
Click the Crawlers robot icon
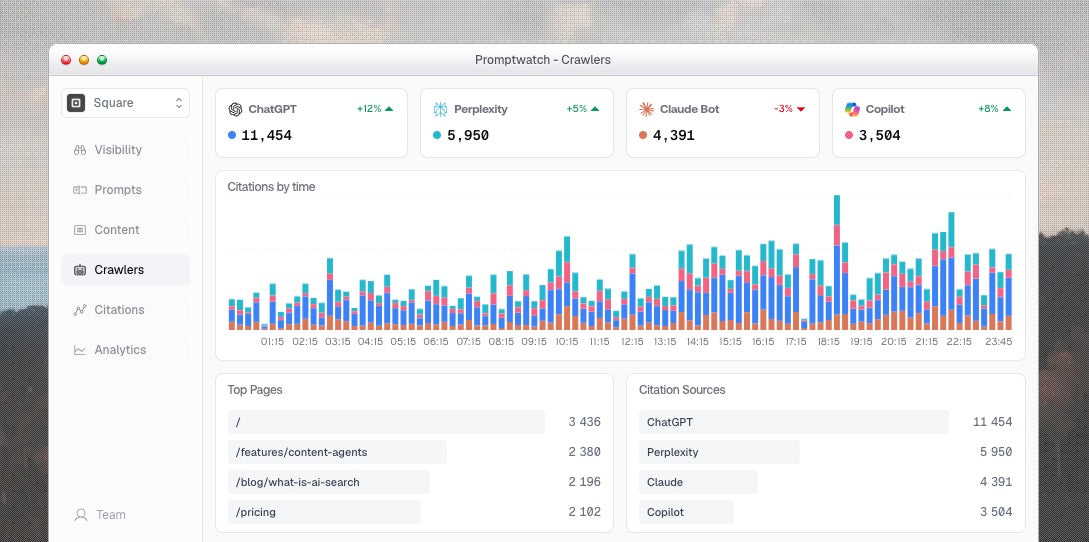click(80, 270)
